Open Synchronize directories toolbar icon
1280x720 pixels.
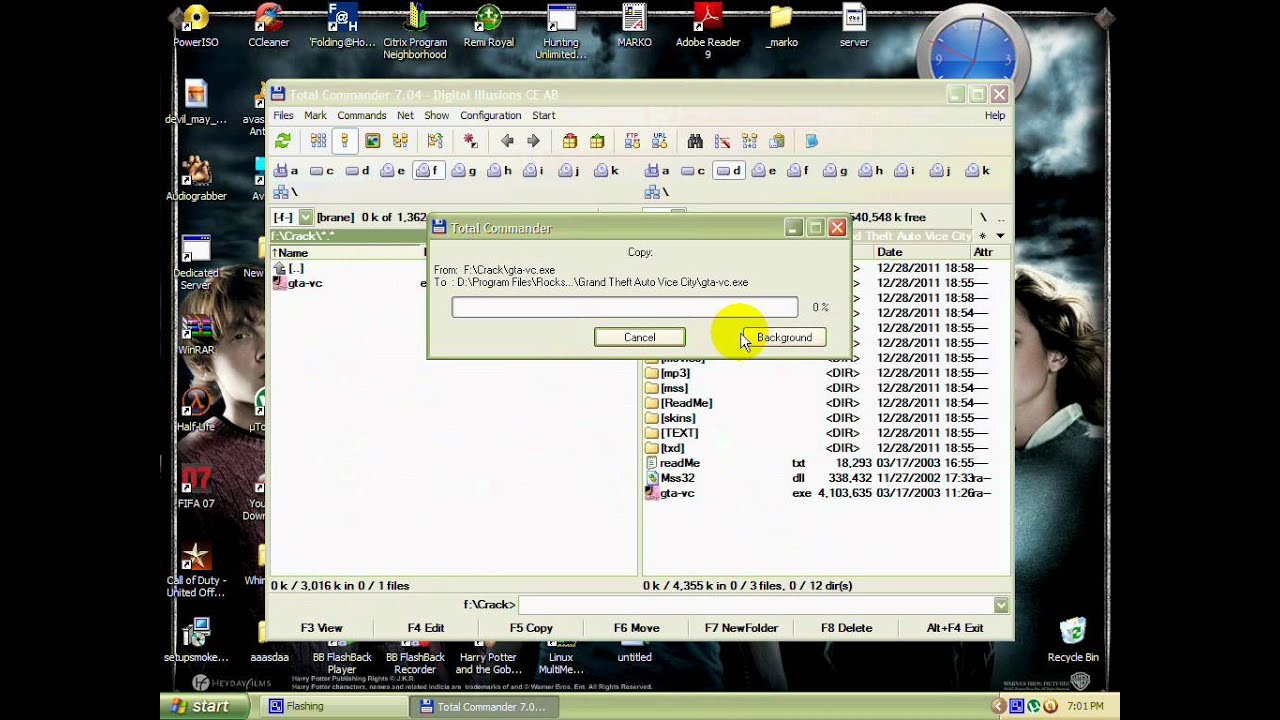(750, 141)
